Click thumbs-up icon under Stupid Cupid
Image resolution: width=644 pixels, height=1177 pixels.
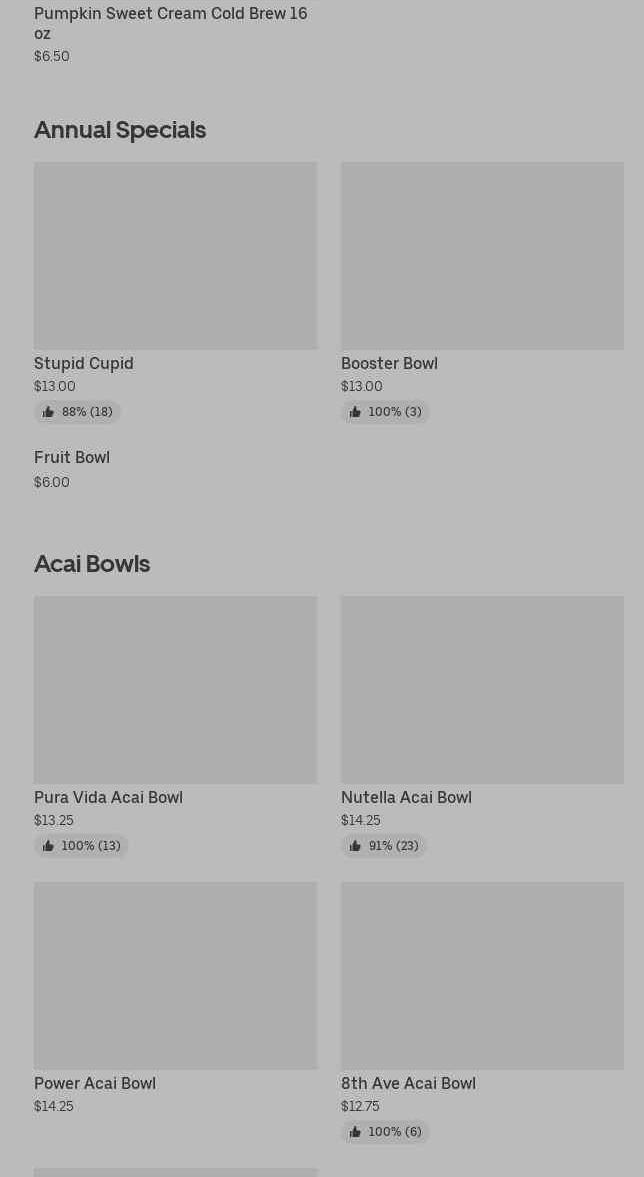(x=48, y=412)
